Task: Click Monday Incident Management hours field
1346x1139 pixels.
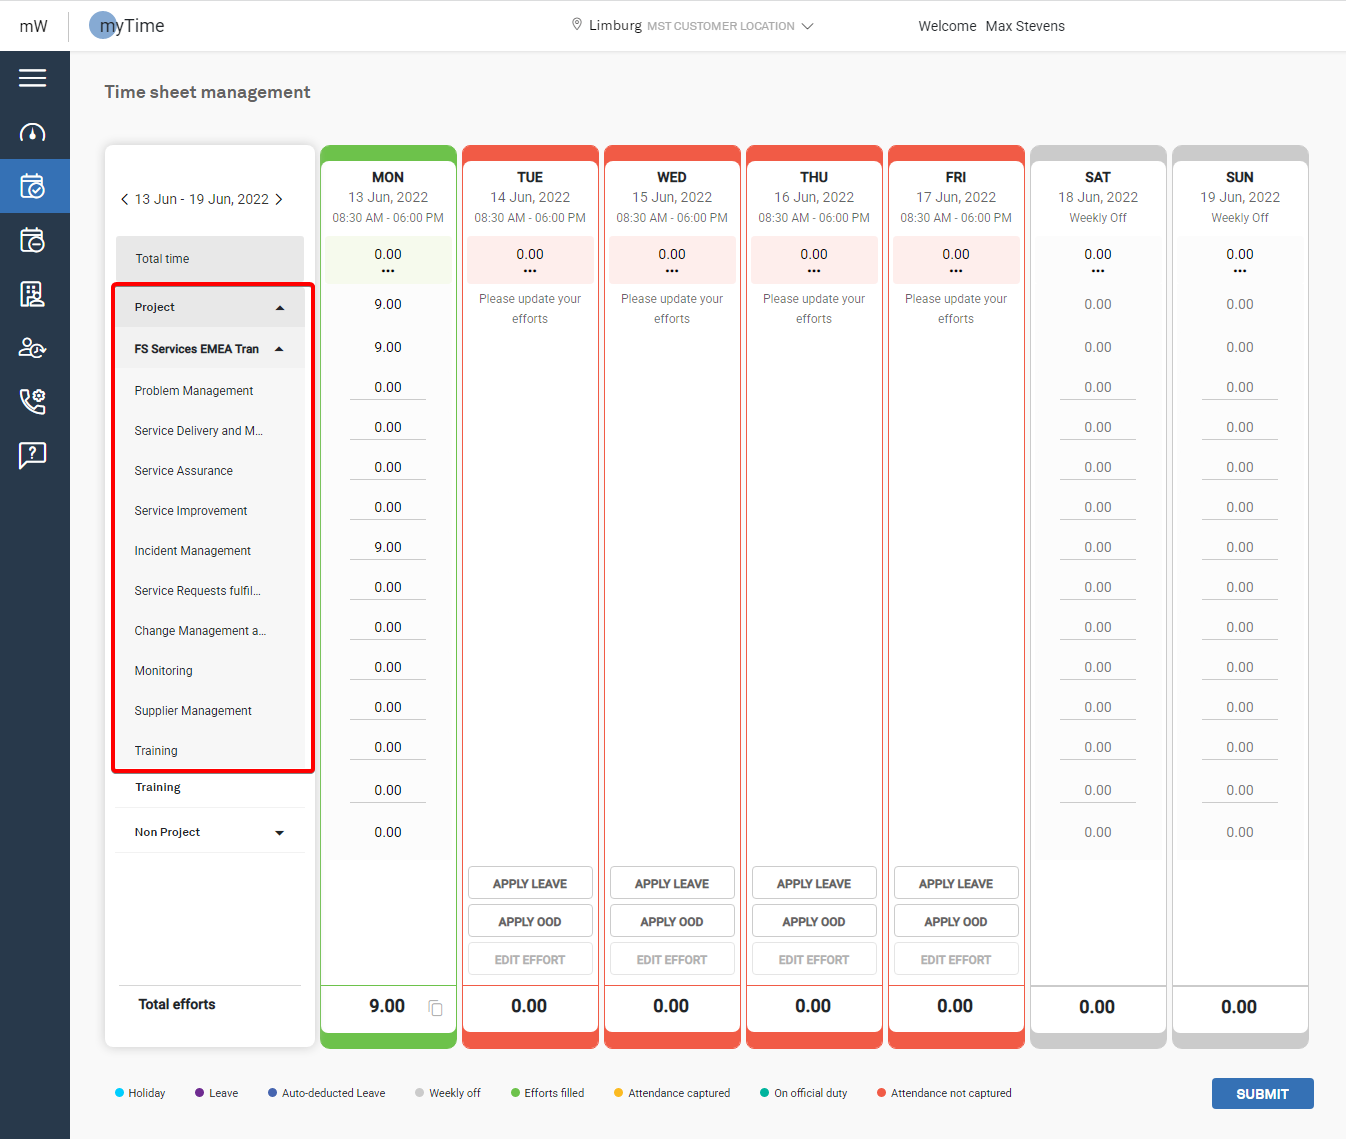Action: (388, 548)
